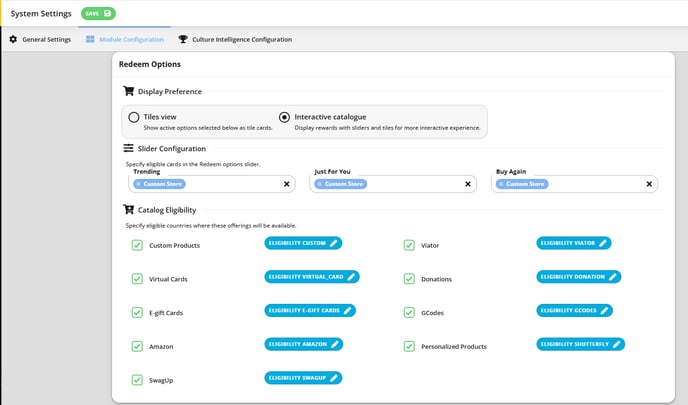
Task: Click Eligibility Viator button
Action: click(x=573, y=243)
